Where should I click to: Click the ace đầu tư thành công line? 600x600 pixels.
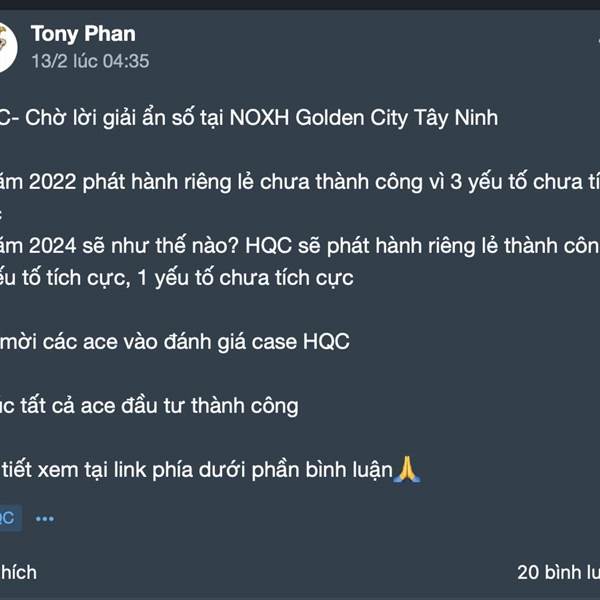(x=150, y=405)
